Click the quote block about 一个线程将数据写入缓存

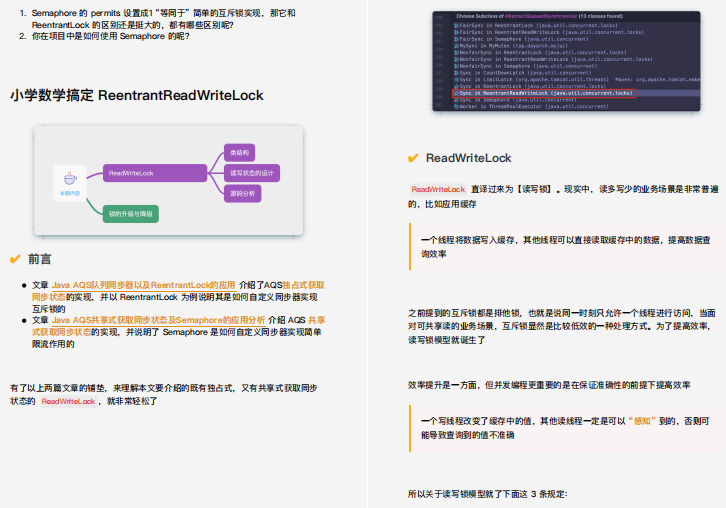click(x=564, y=247)
